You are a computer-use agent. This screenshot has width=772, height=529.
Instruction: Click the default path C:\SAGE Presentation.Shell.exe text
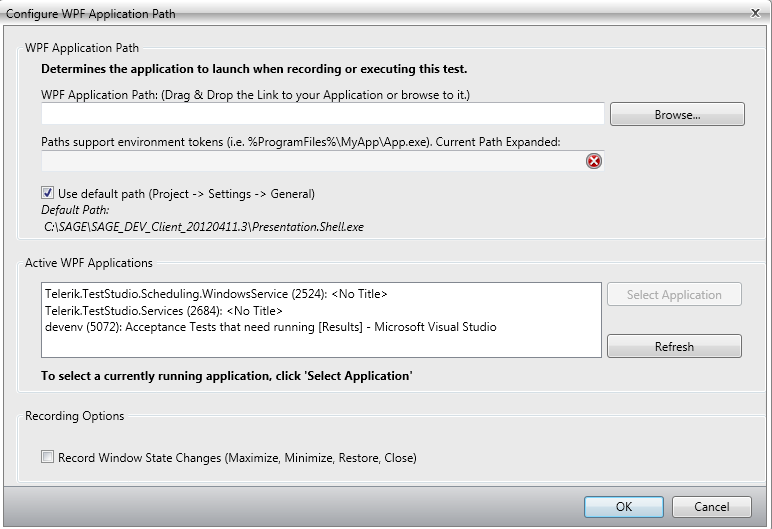point(204,227)
